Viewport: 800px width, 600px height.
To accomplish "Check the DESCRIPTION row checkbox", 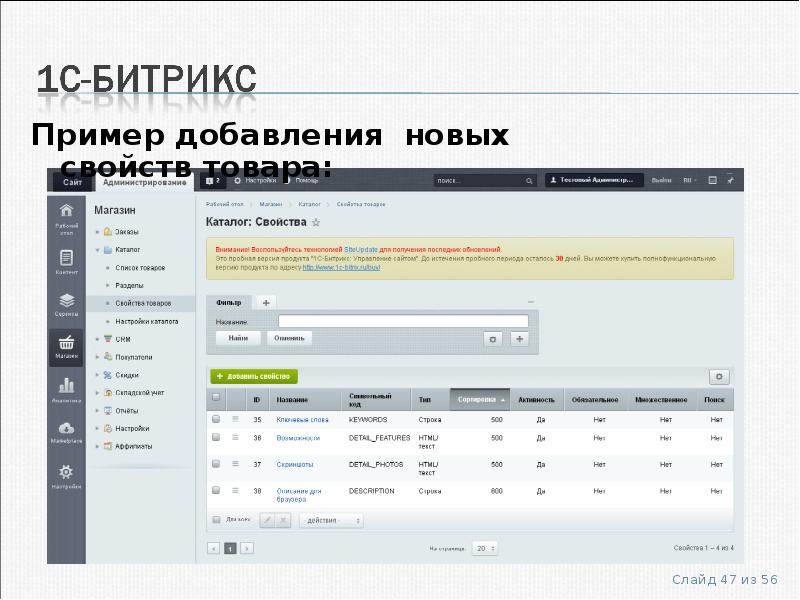I will 216,490.
